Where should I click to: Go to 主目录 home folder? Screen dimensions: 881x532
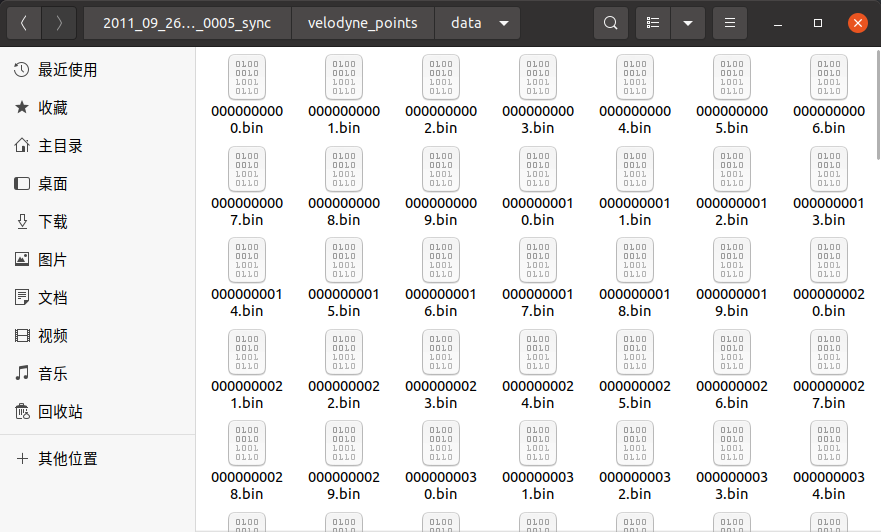click(98, 145)
